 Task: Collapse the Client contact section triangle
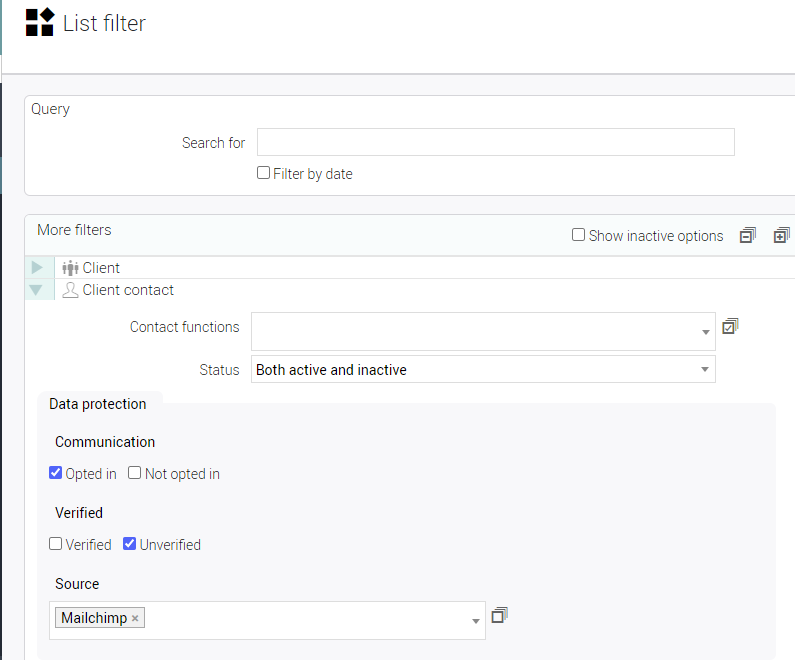[x=37, y=290]
